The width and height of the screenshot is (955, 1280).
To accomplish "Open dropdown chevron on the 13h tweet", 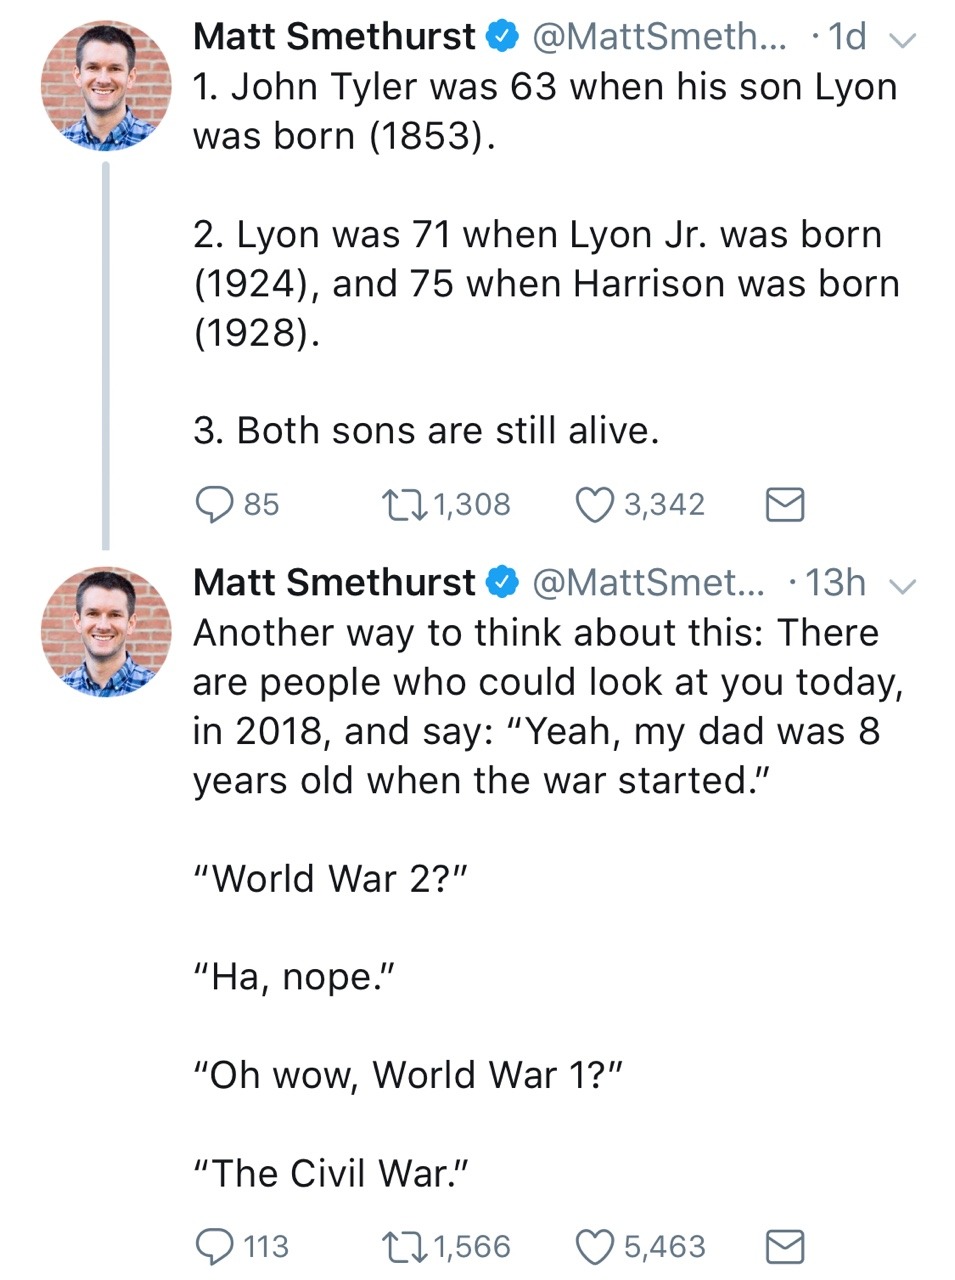I will pos(902,586).
